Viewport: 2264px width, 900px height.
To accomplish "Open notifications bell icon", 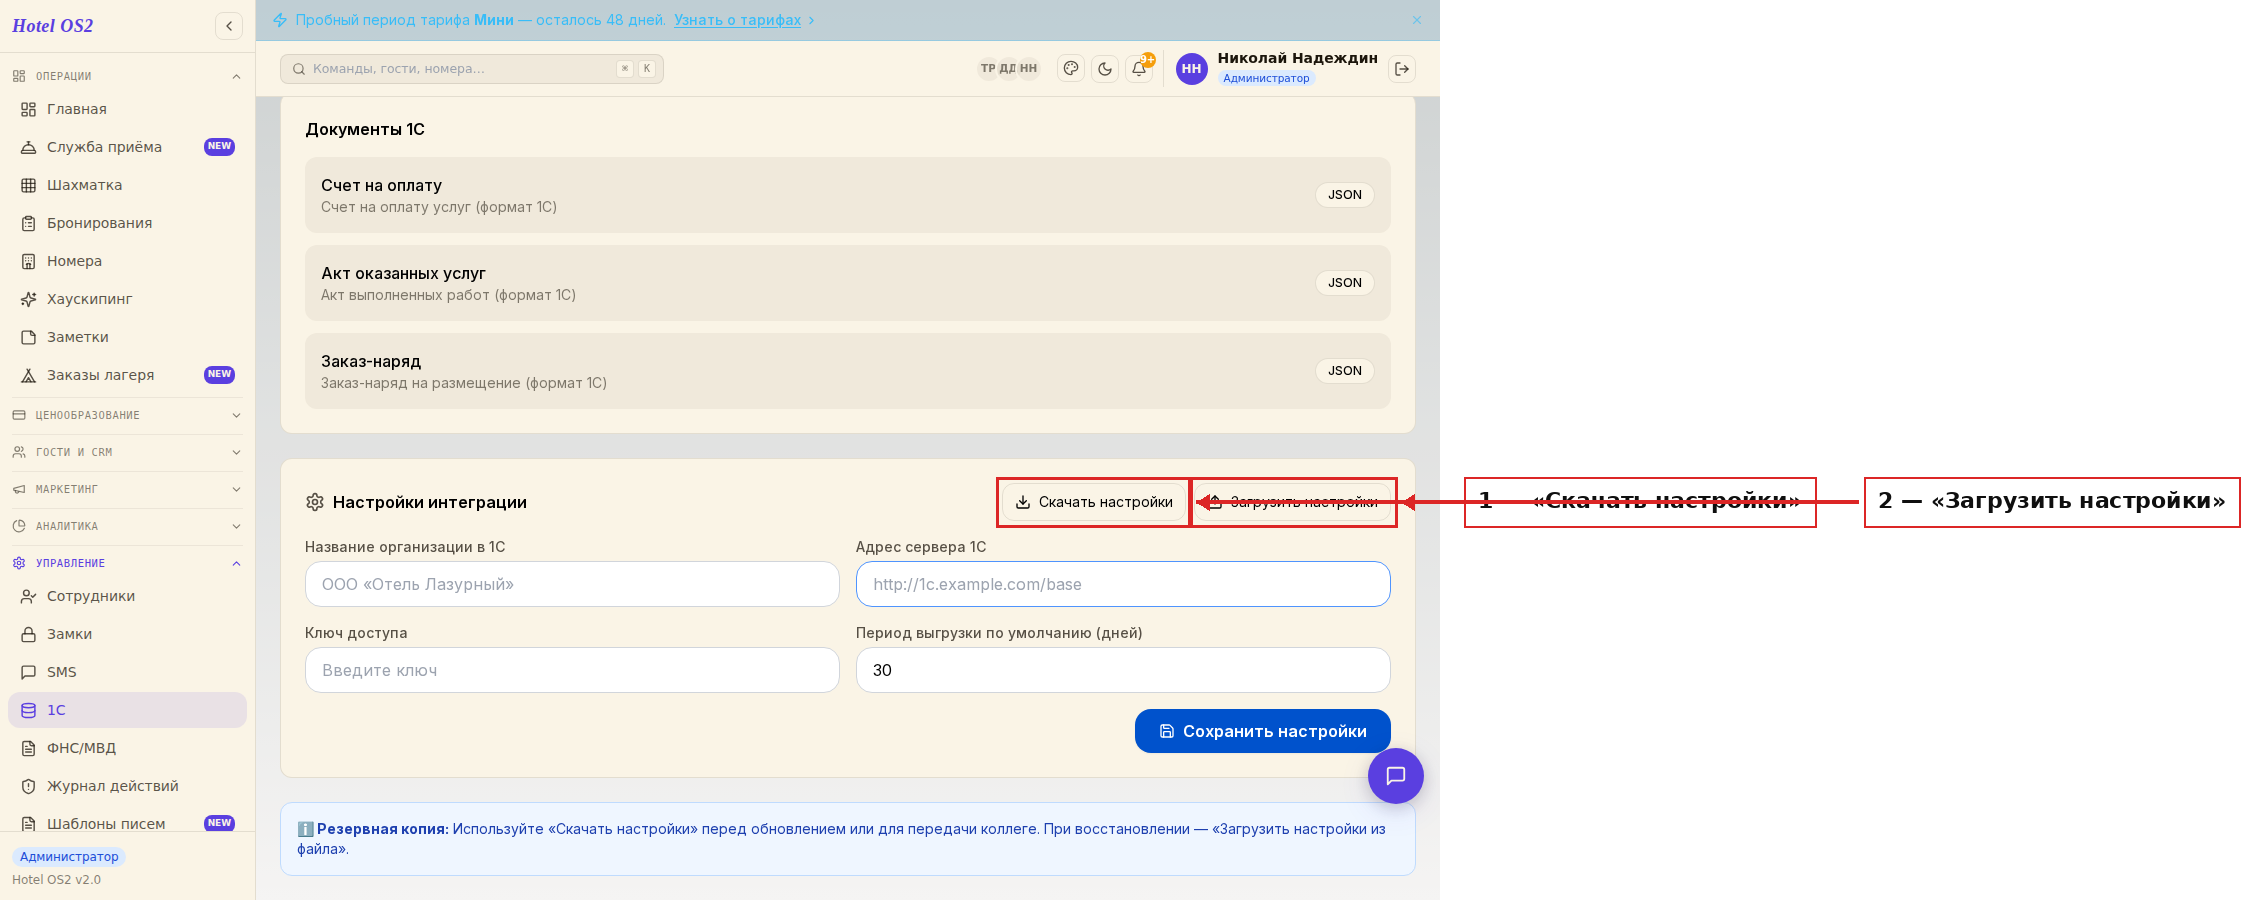I will (x=1139, y=69).
